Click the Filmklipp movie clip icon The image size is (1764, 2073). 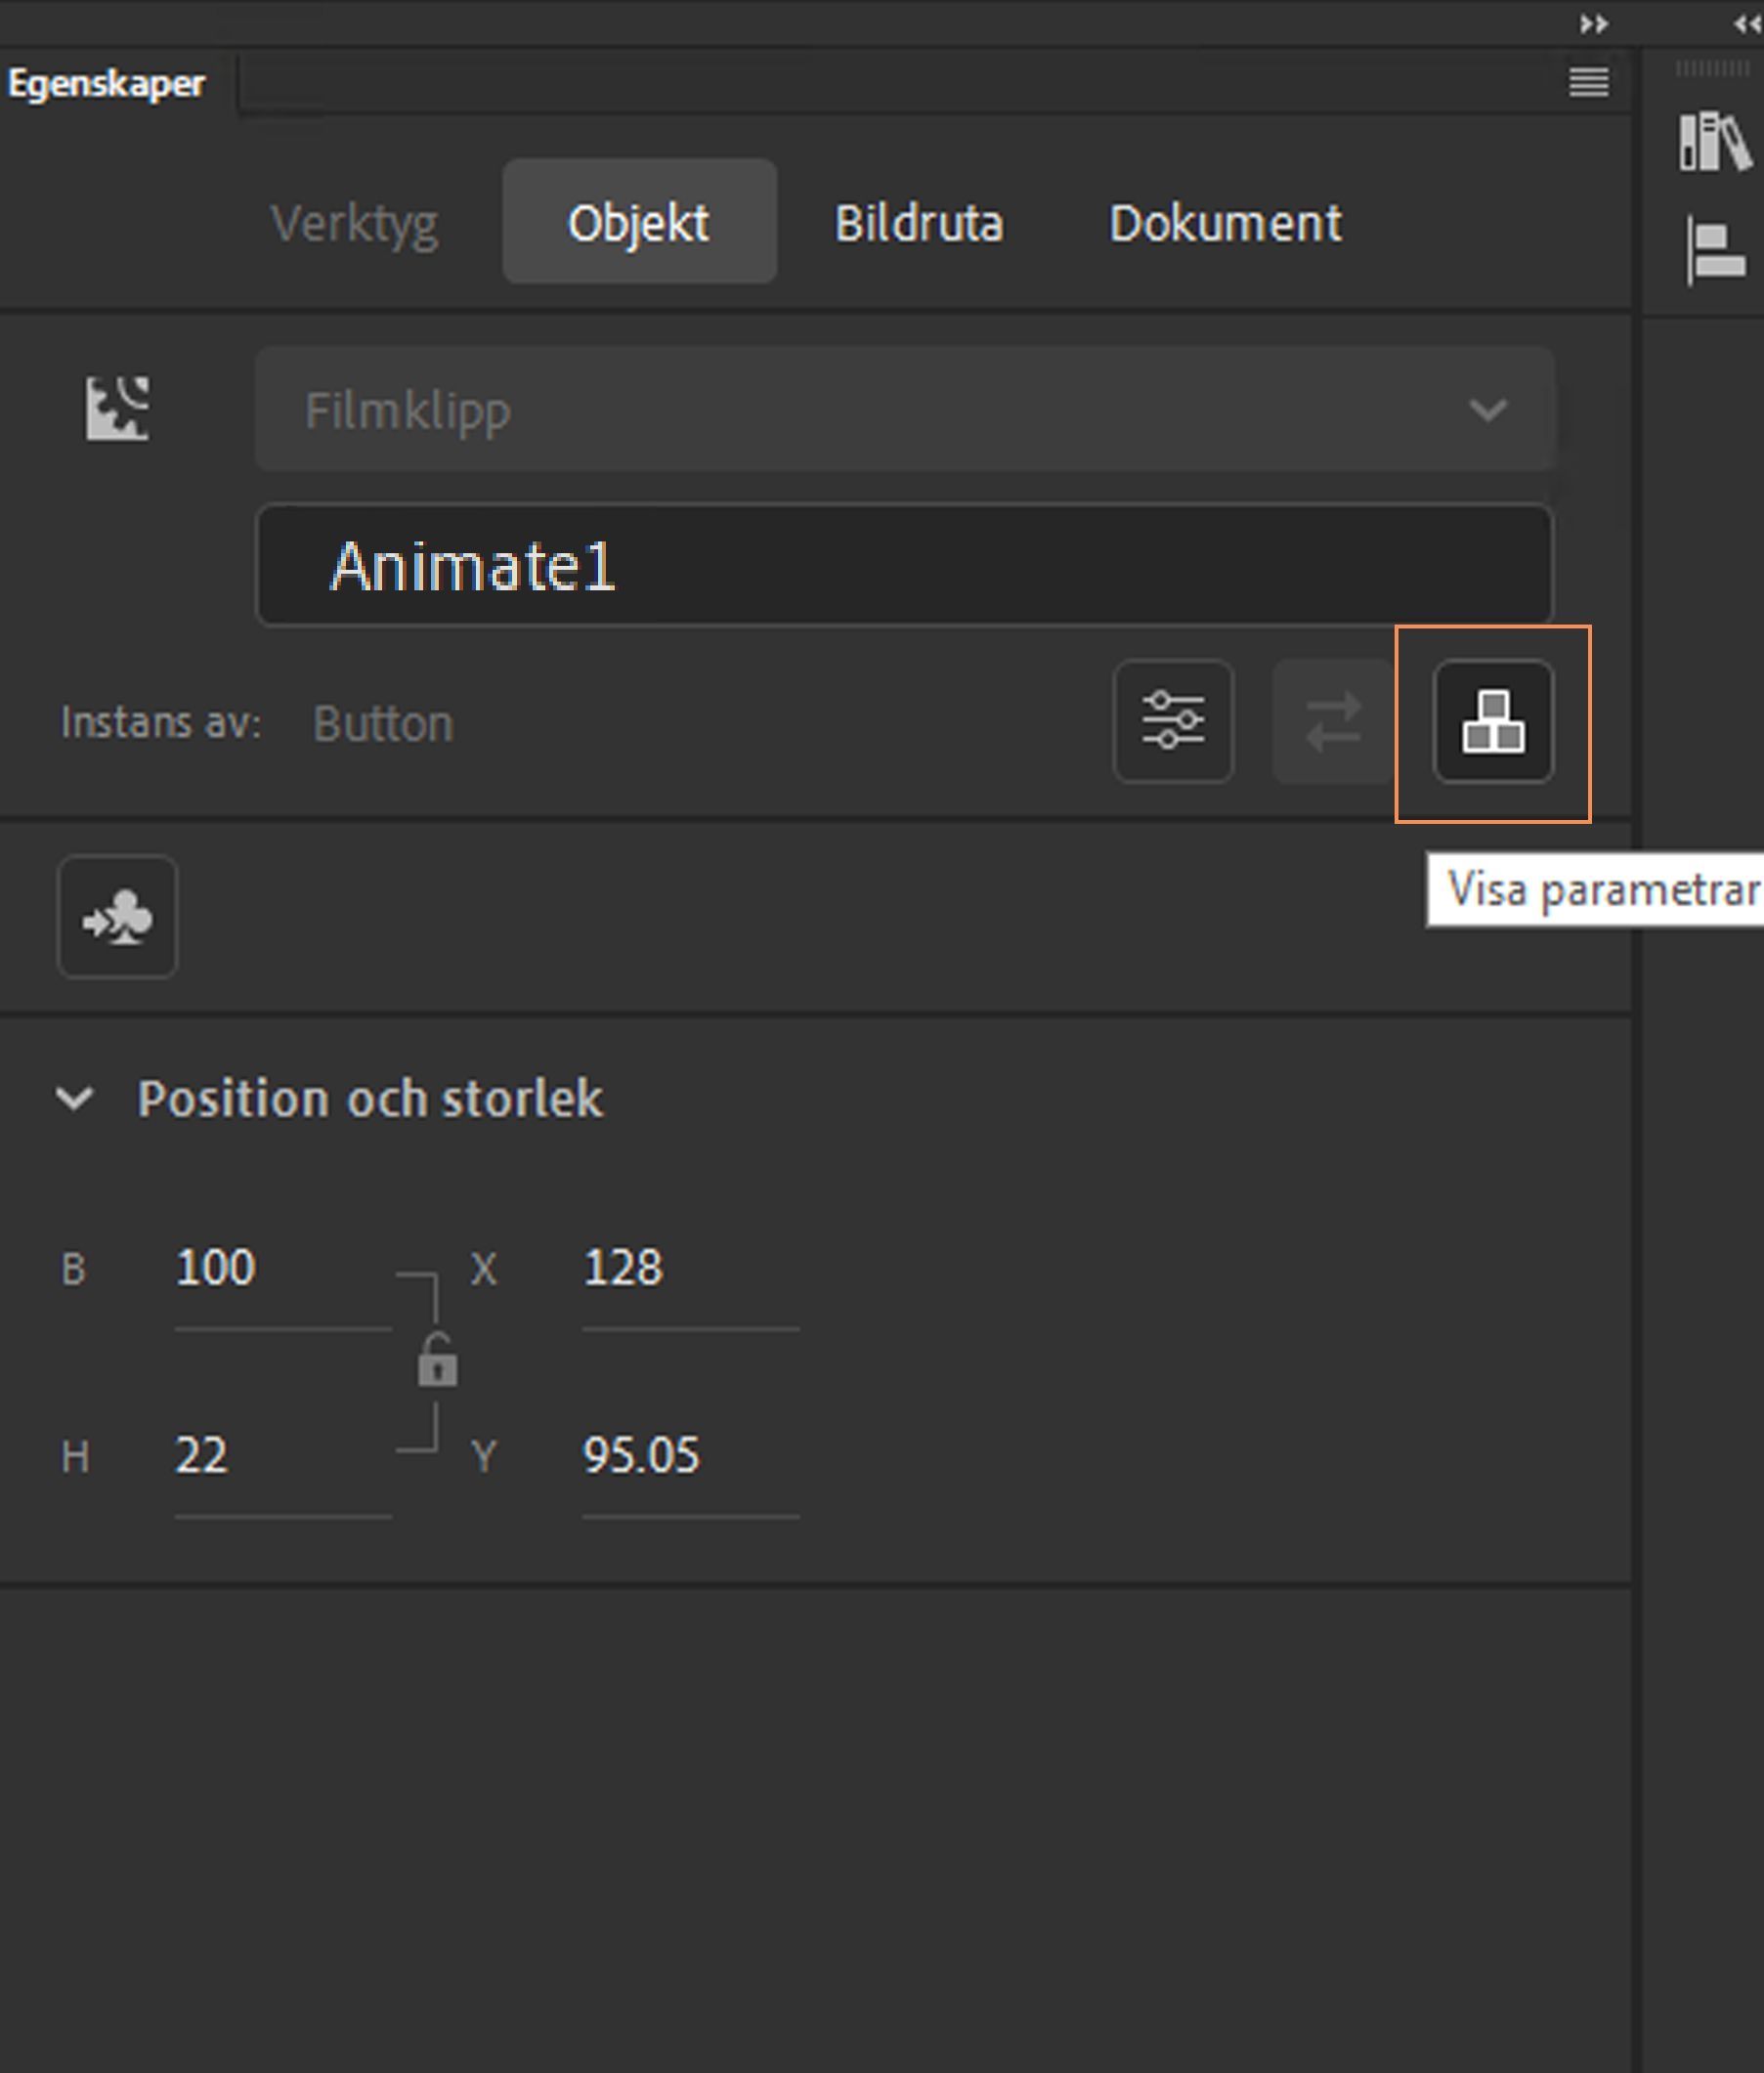(x=117, y=408)
